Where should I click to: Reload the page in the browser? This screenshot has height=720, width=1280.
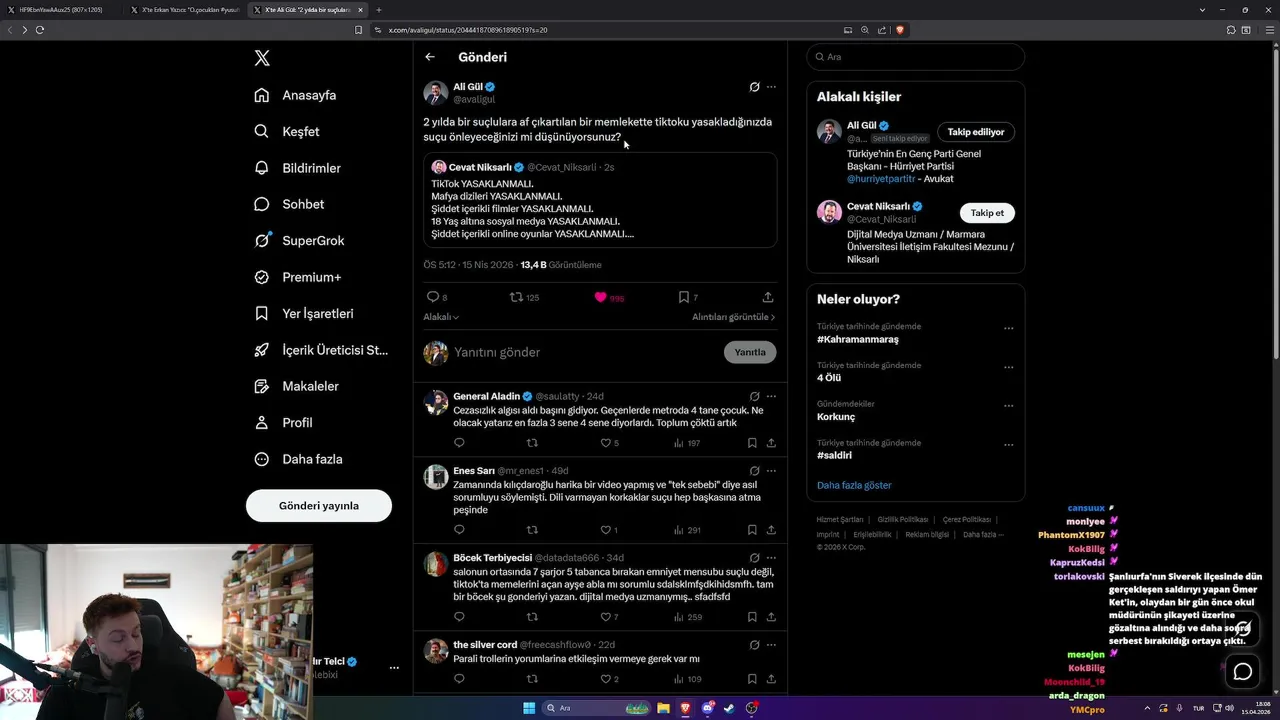(39, 30)
